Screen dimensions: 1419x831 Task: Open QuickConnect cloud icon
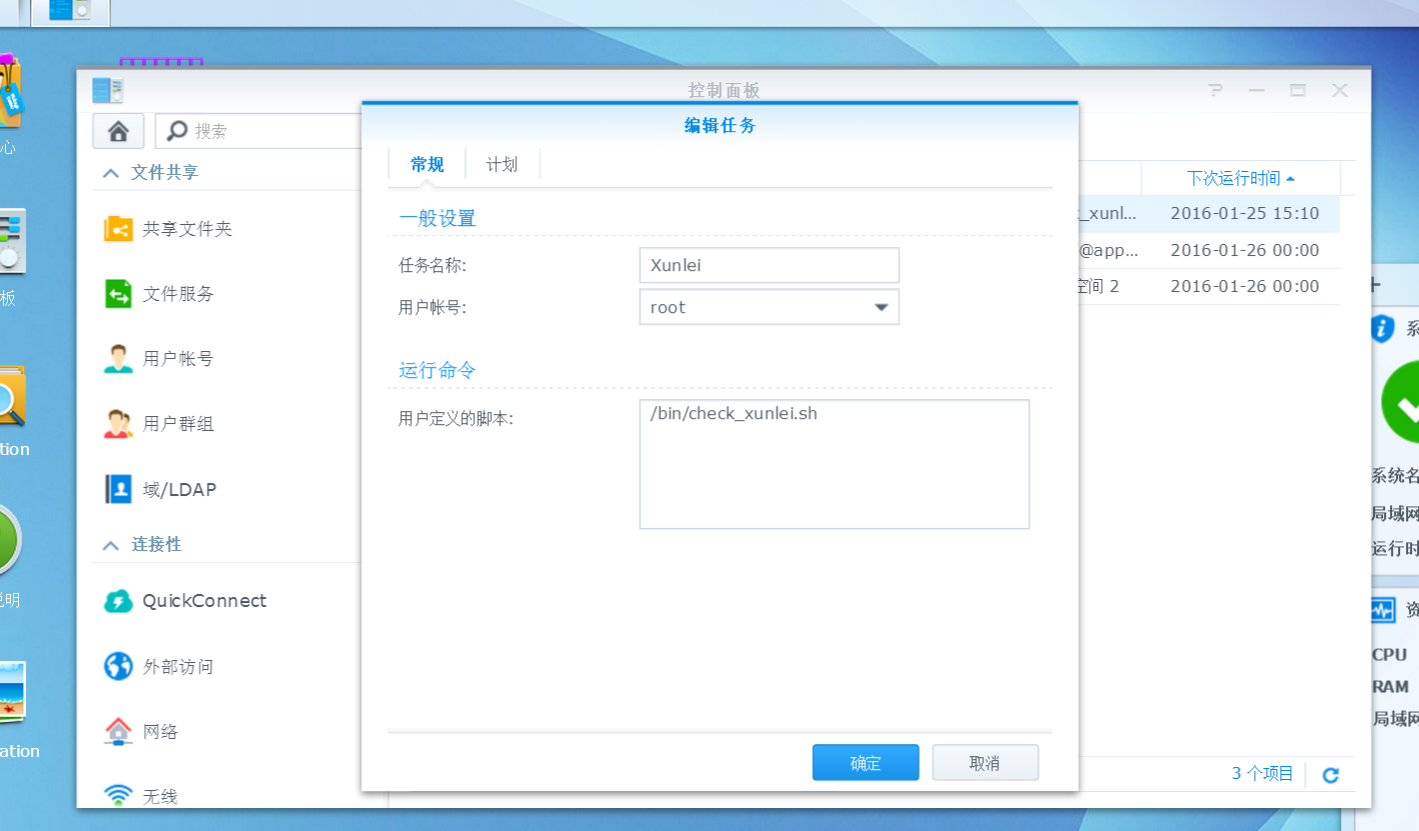[118, 601]
